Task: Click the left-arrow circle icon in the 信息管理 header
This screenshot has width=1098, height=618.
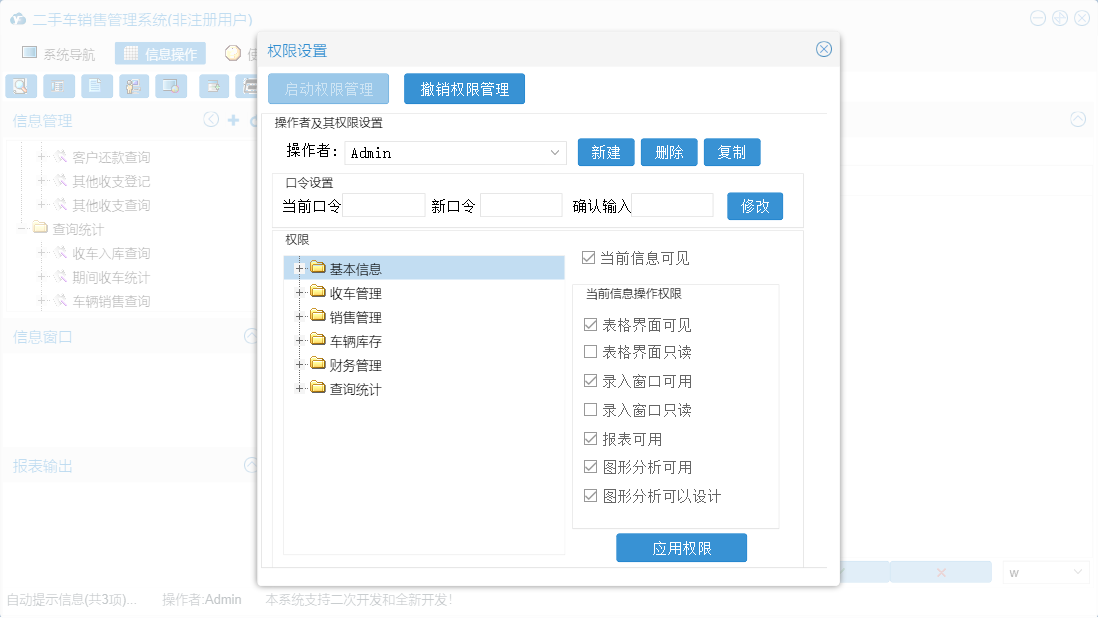Action: (x=211, y=120)
